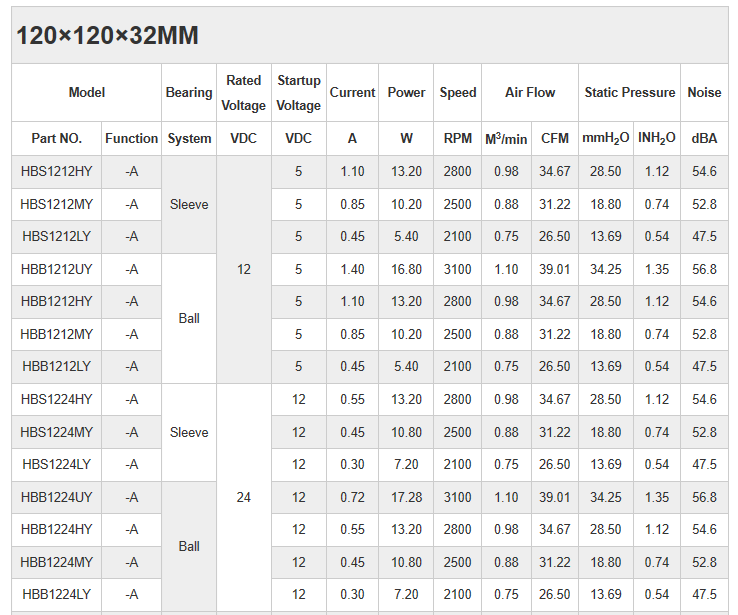
Task: Click the 1.40 current value cell
Action: (x=352, y=269)
